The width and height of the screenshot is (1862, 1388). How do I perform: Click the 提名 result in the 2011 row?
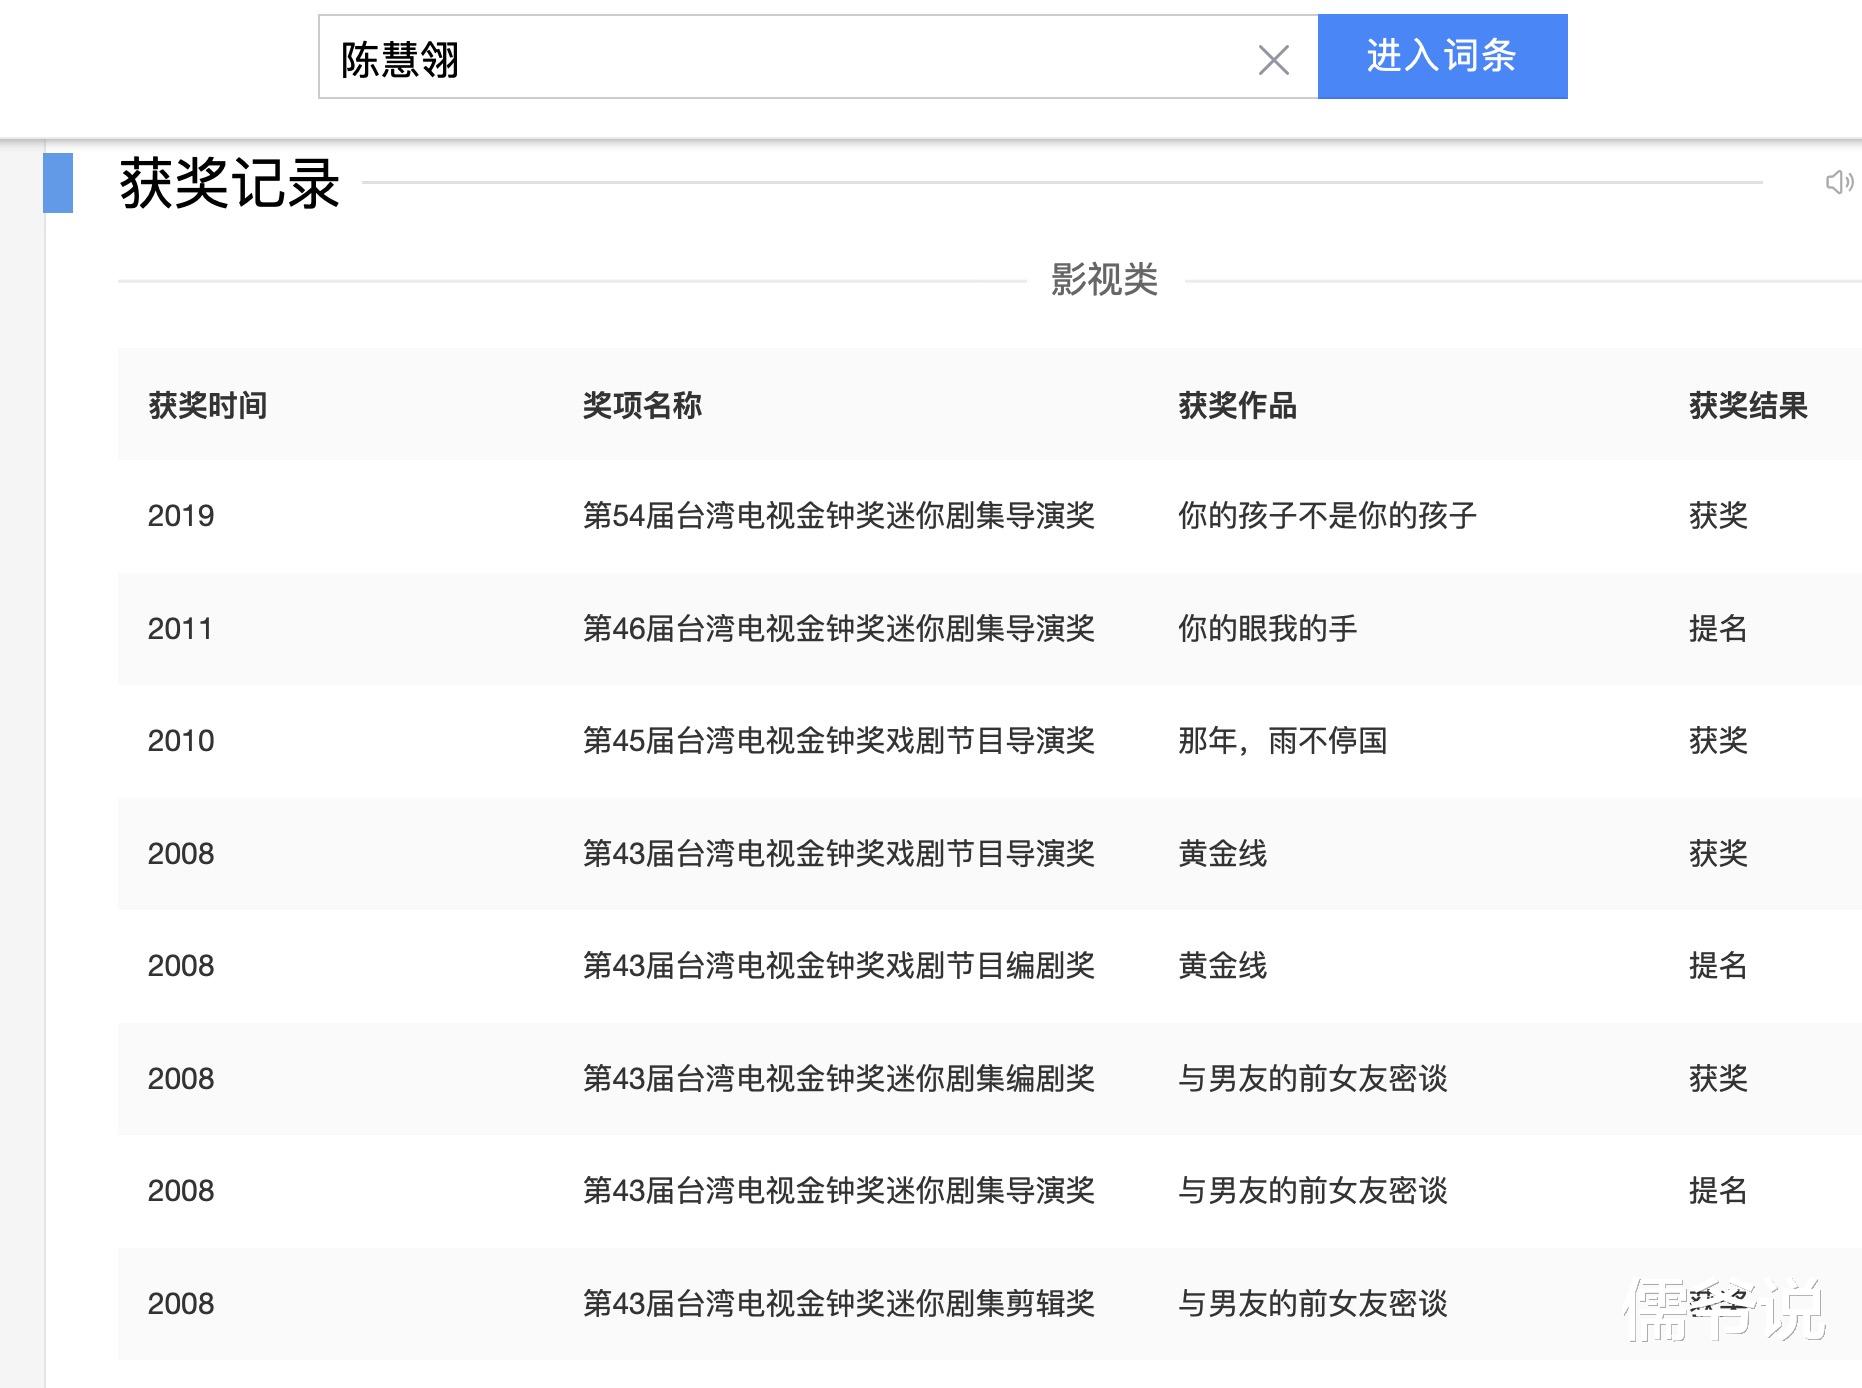click(x=1718, y=629)
